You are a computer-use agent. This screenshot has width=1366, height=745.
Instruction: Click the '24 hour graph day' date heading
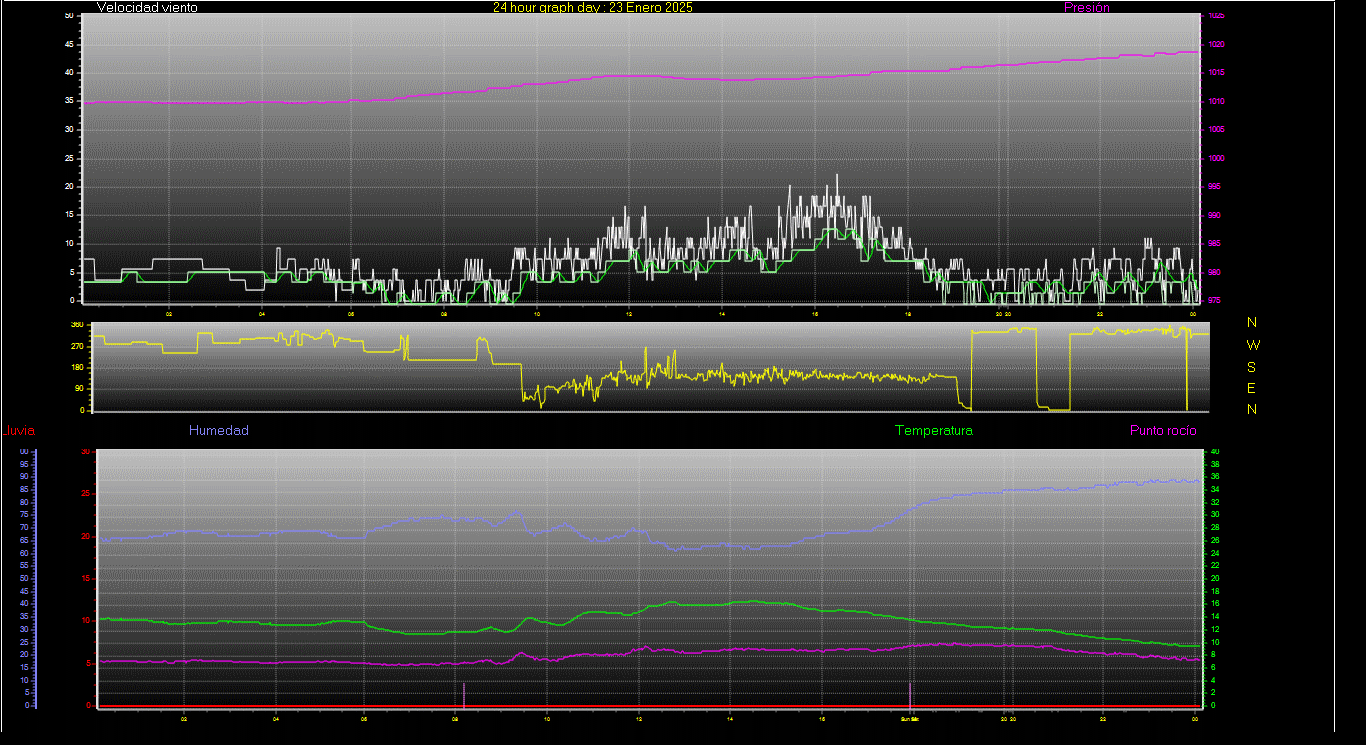tap(592, 7)
